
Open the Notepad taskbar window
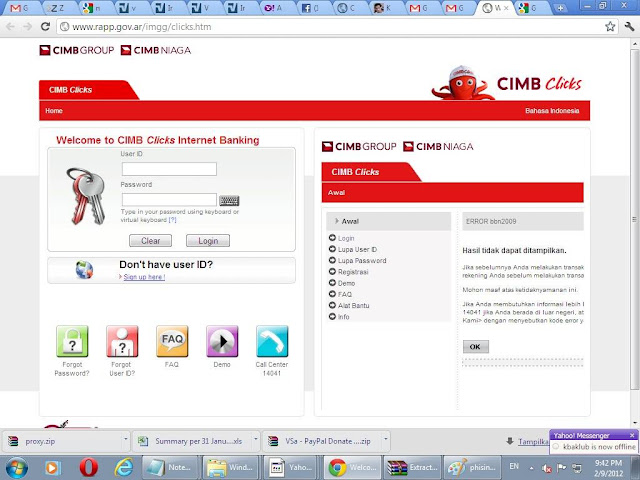coord(170,467)
